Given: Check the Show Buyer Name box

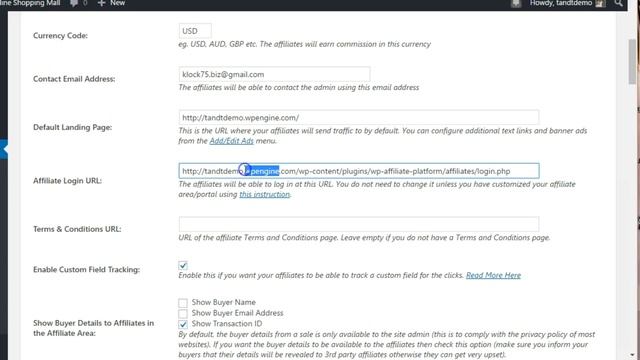Looking at the screenshot, I should point(183,302).
